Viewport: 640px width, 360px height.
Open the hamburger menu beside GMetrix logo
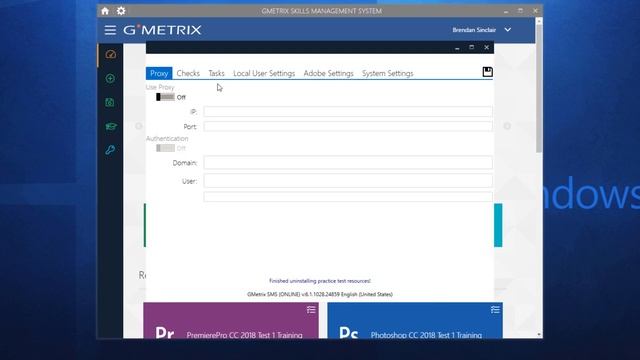110,30
